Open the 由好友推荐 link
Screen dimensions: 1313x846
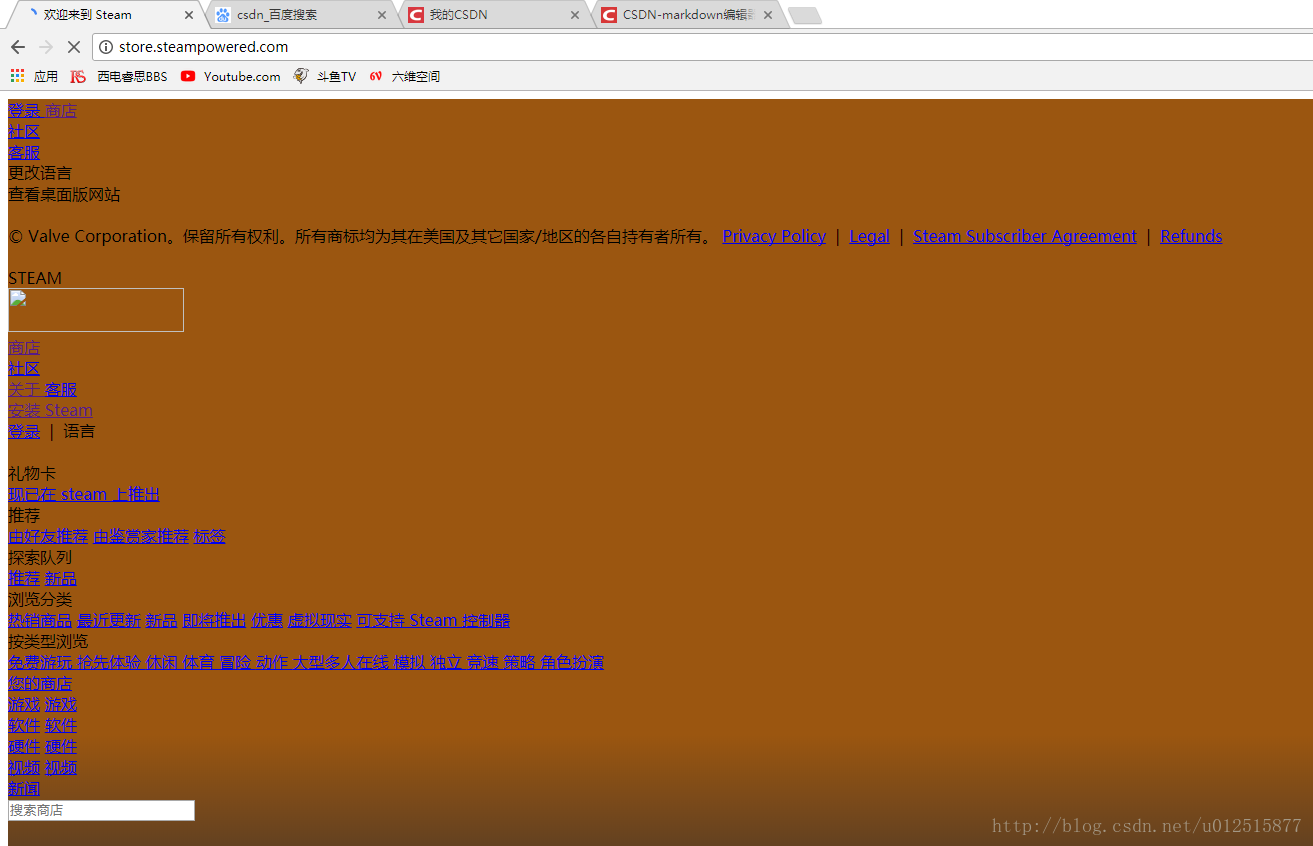pyautogui.click(x=48, y=536)
